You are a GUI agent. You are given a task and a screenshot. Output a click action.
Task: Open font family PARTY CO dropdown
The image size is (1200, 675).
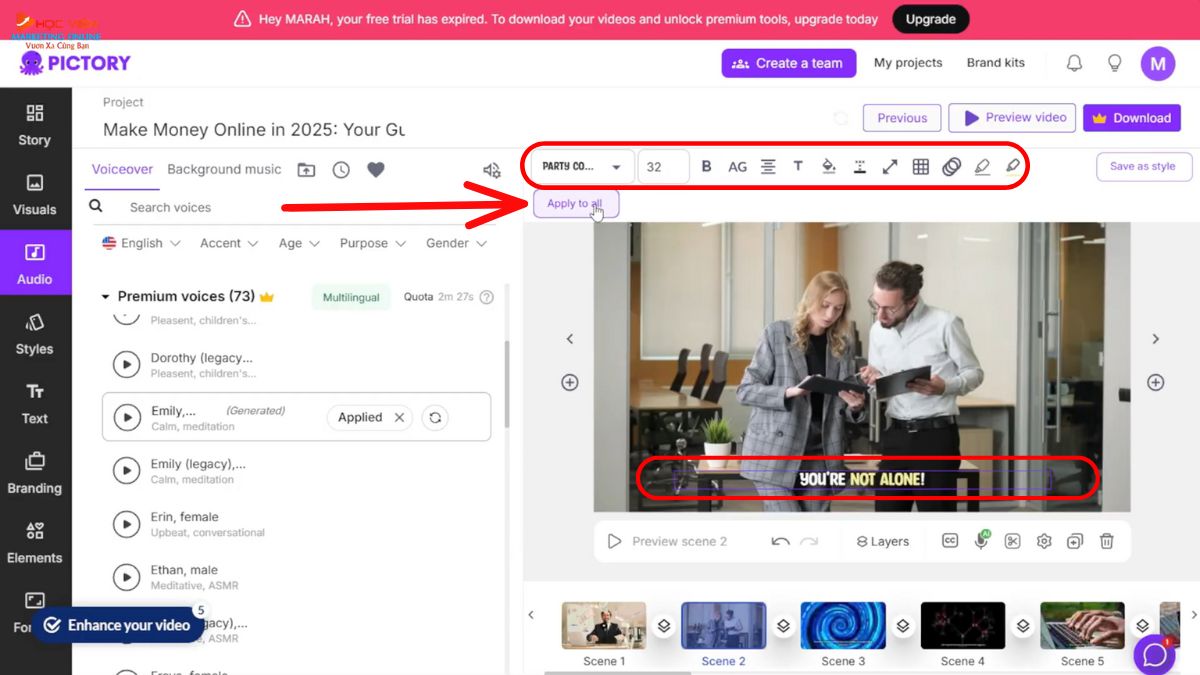[583, 167]
